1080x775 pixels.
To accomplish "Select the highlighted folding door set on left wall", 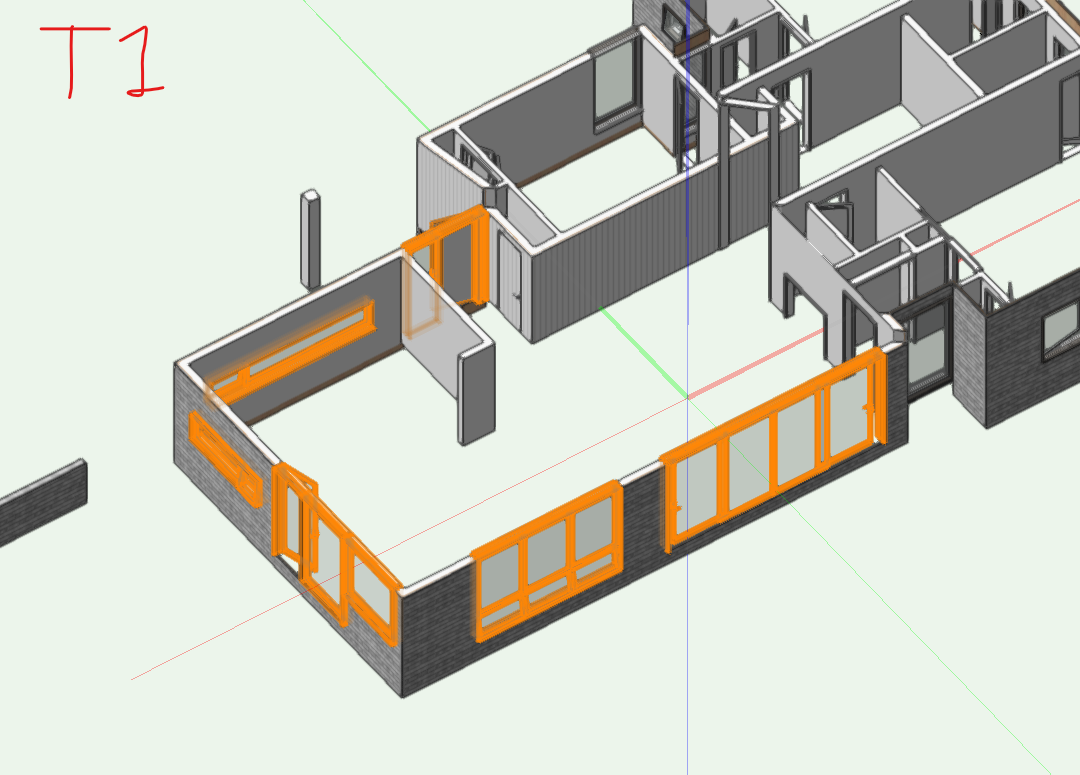I will click(330, 550).
